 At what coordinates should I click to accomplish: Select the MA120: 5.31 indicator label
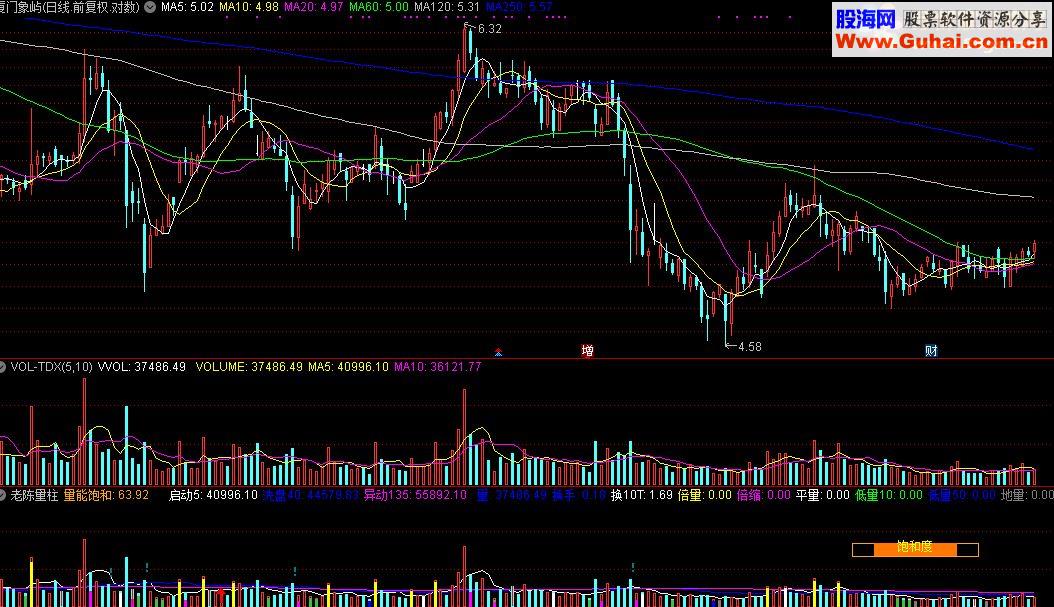pyautogui.click(x=447, y=7)
